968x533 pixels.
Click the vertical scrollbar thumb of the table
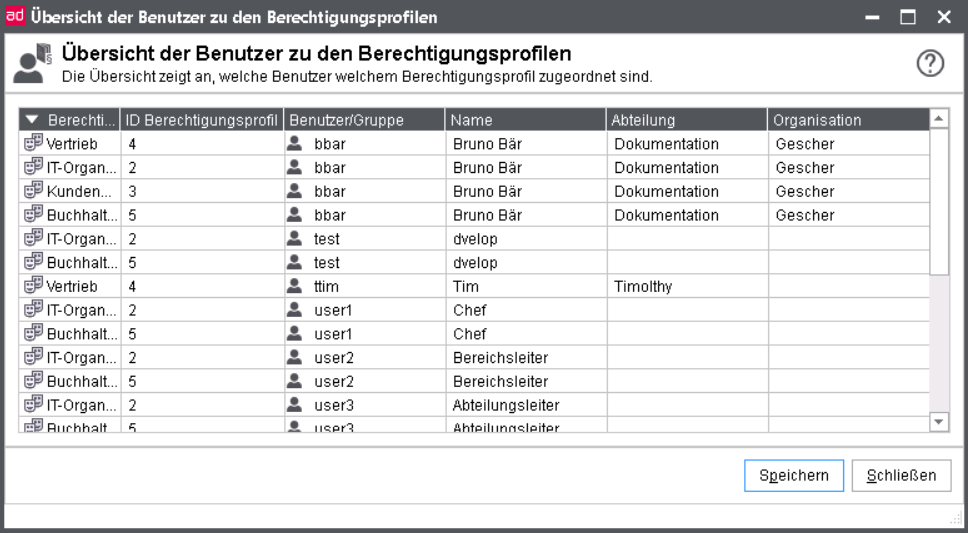939,202
